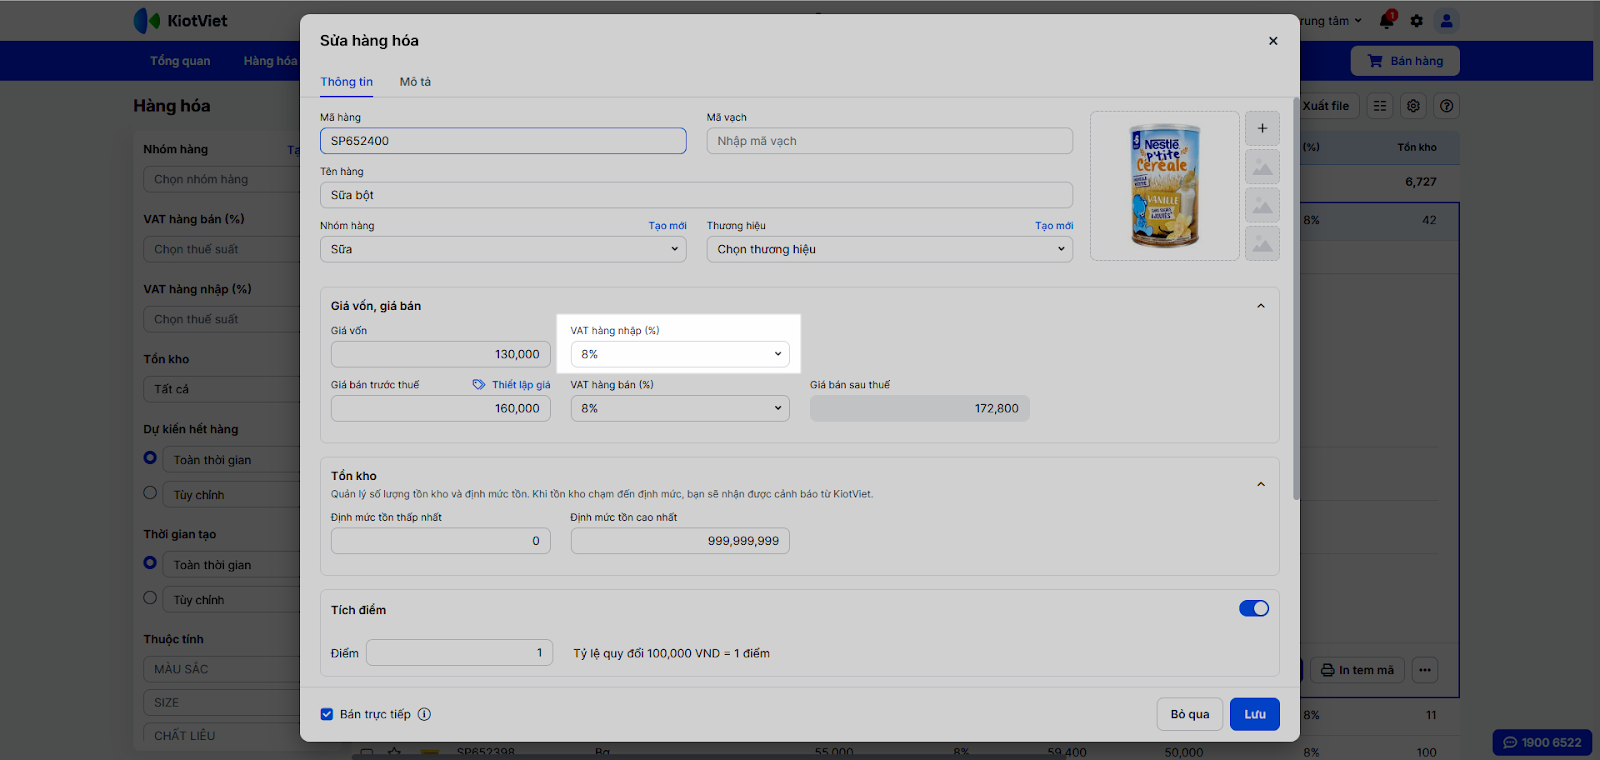Screen dimensions: 1600x760
Task: Select Toàn thời gian under Thời gian tạo
Action: click(150, 563)
